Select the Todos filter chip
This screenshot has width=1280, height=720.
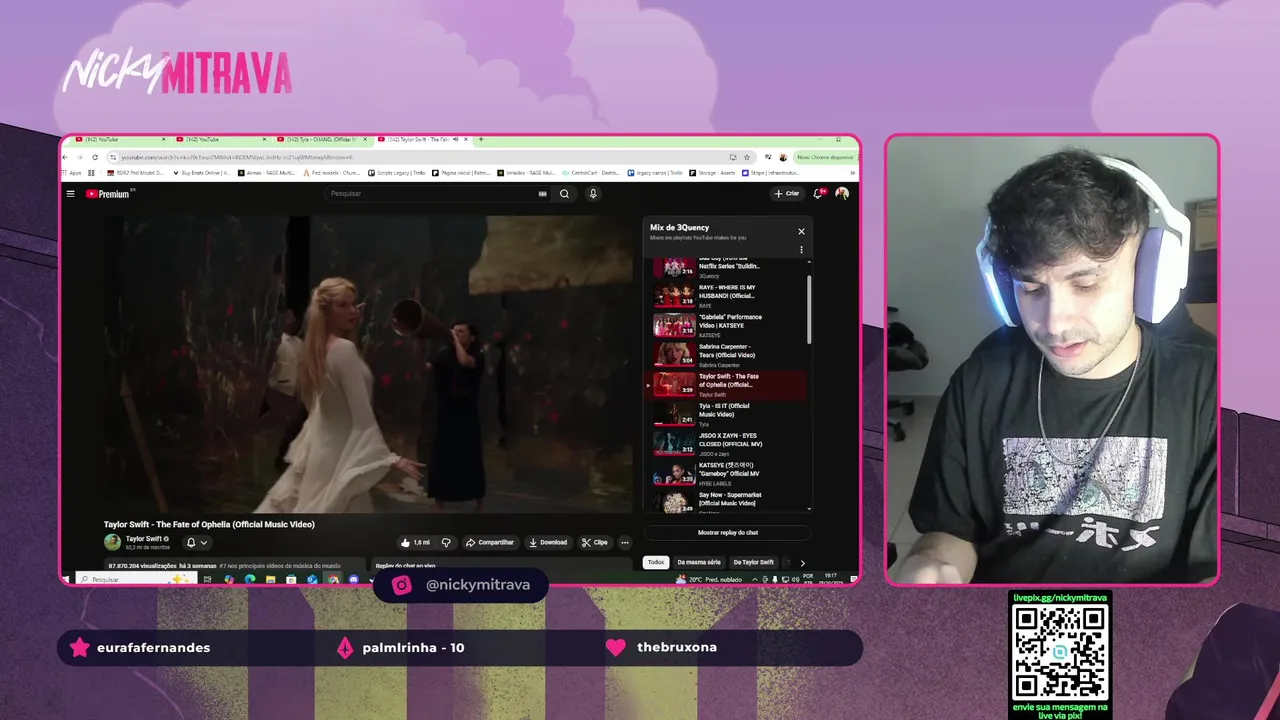pos(656,562)
